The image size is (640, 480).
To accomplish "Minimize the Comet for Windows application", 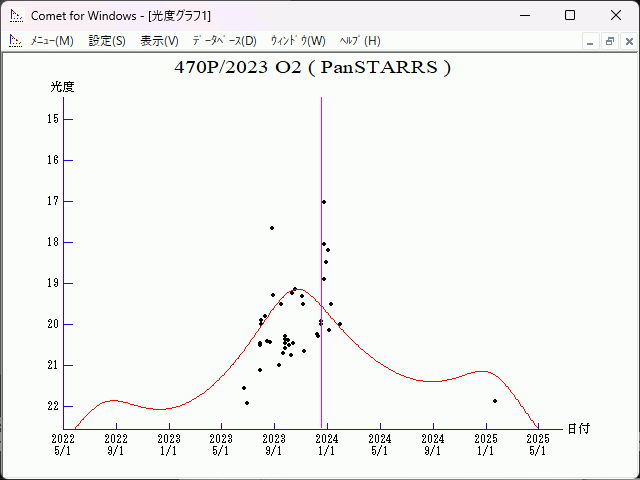I will coord(523,16).
